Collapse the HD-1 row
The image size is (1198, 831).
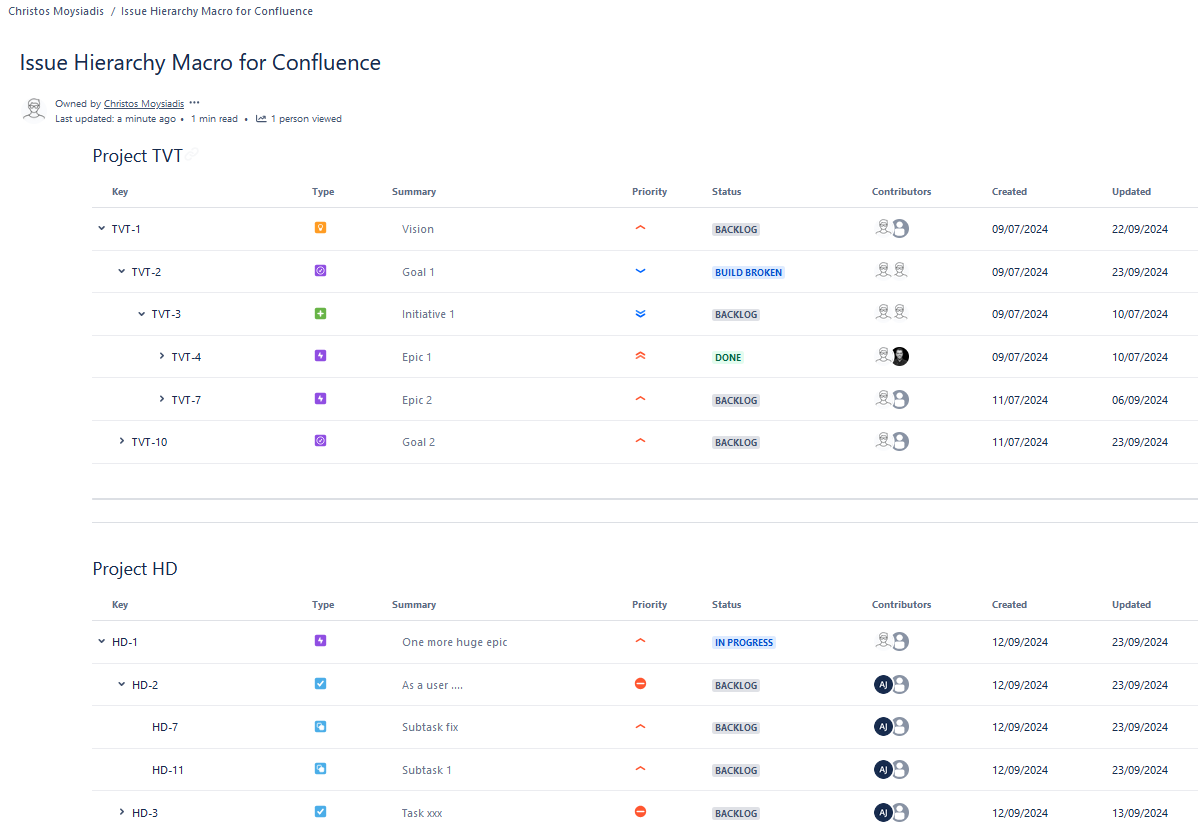(x=102, y=642)
